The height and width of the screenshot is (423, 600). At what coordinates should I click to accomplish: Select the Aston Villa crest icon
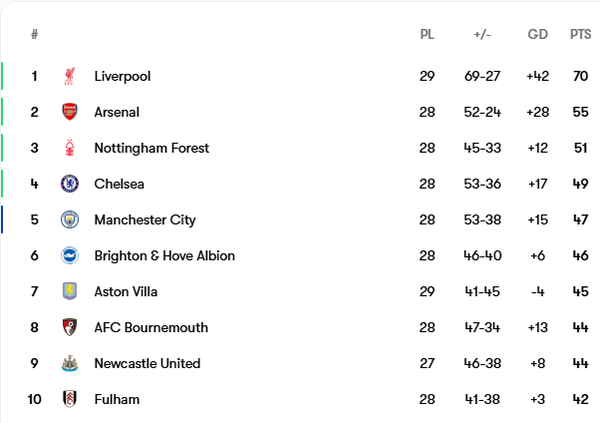coord(70,291)
